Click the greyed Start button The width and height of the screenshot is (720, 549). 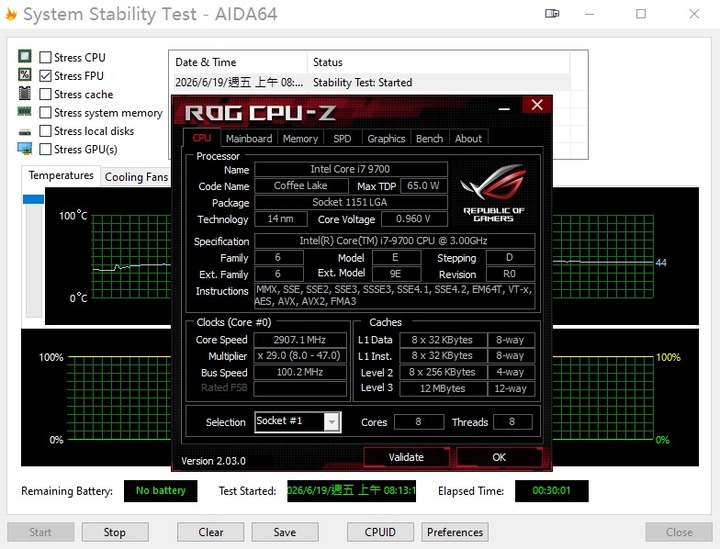(40, 532)
